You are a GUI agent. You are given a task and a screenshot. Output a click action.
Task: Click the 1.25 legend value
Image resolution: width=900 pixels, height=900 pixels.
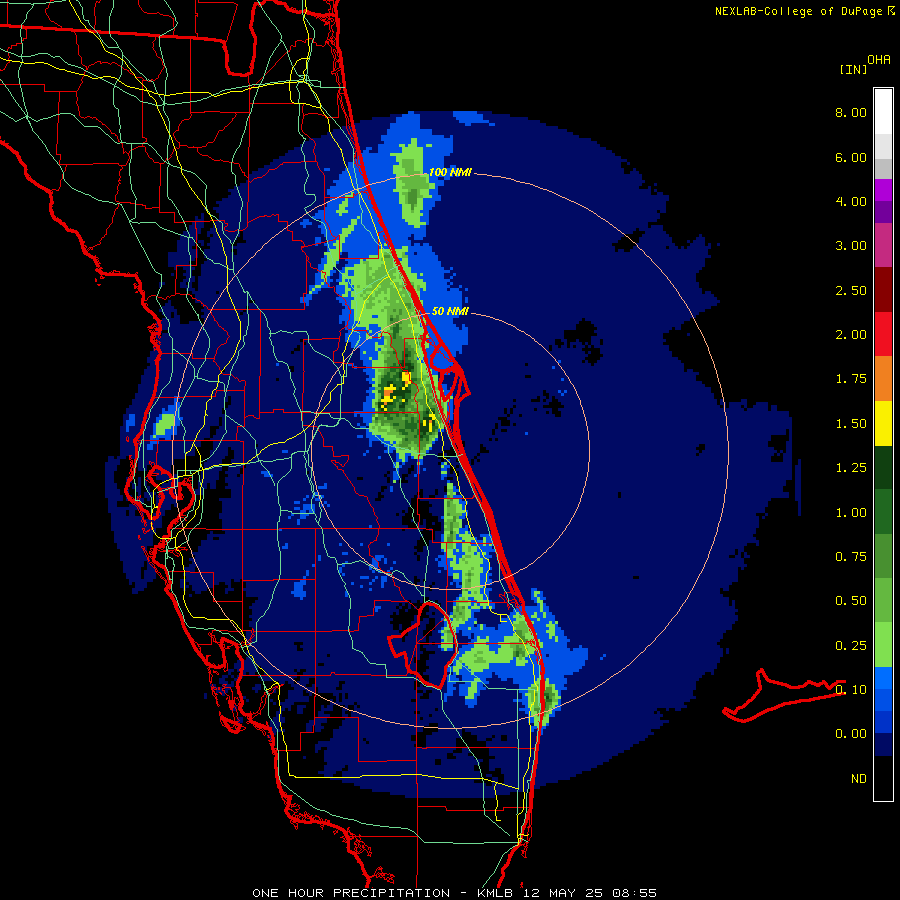point(851,468)
